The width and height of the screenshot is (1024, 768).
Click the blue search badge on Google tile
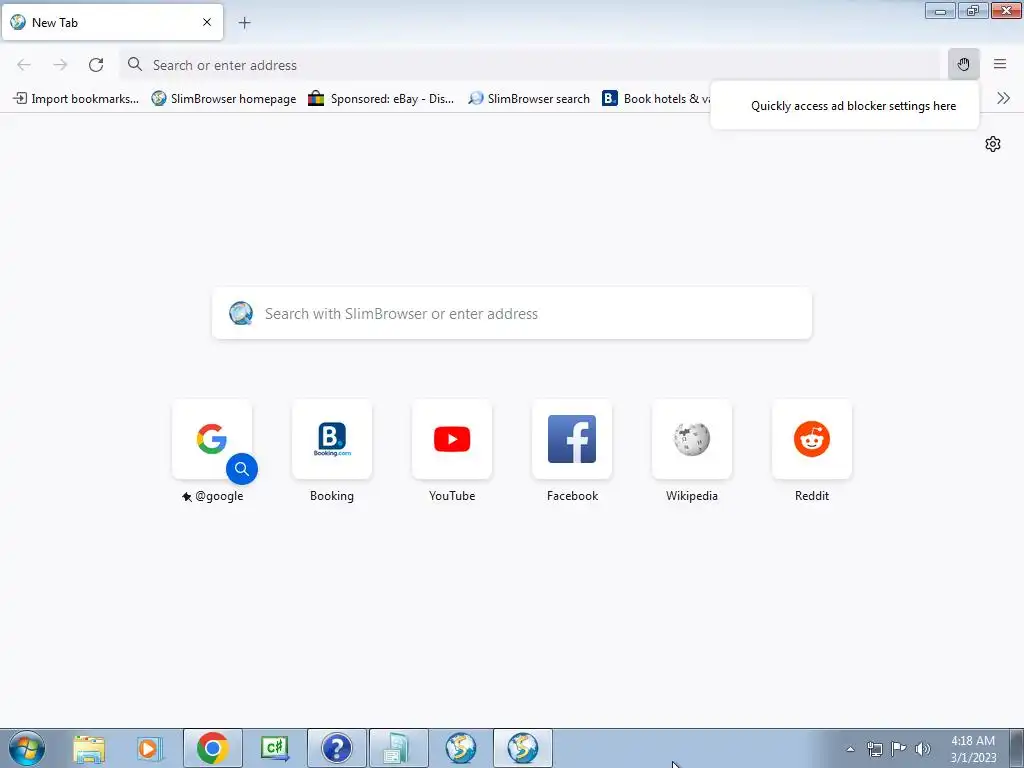[242, 469]
